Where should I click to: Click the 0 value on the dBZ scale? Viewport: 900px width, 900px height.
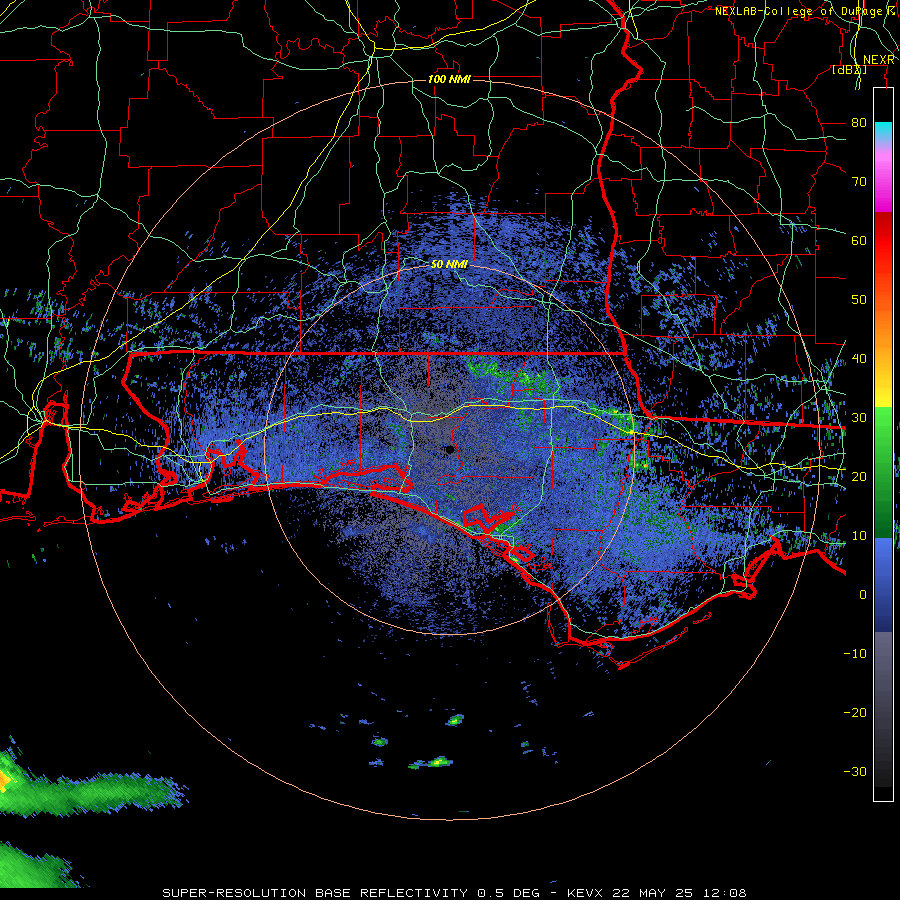[x=863, y=595]
